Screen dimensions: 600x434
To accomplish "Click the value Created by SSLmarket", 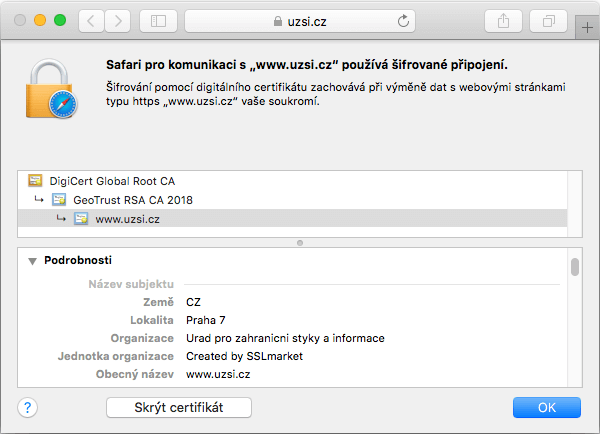I will tap(244, 356).
